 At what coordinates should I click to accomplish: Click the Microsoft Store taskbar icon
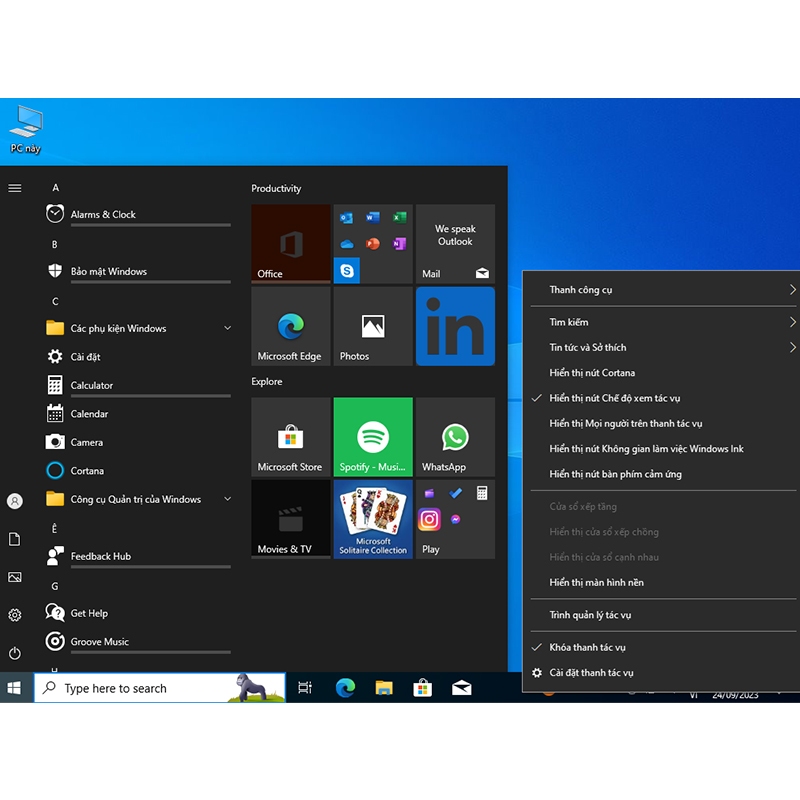click(x=423, y=688)
